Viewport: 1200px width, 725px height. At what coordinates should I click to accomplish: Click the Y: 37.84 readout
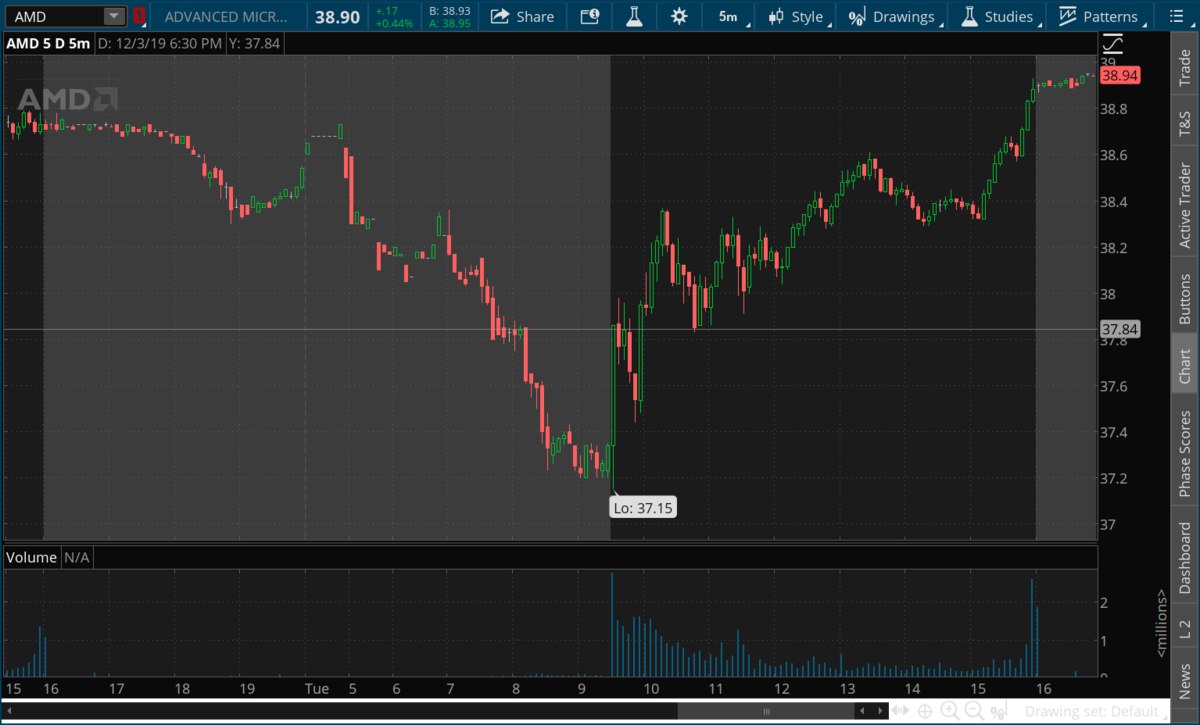[x=254, y=44]
